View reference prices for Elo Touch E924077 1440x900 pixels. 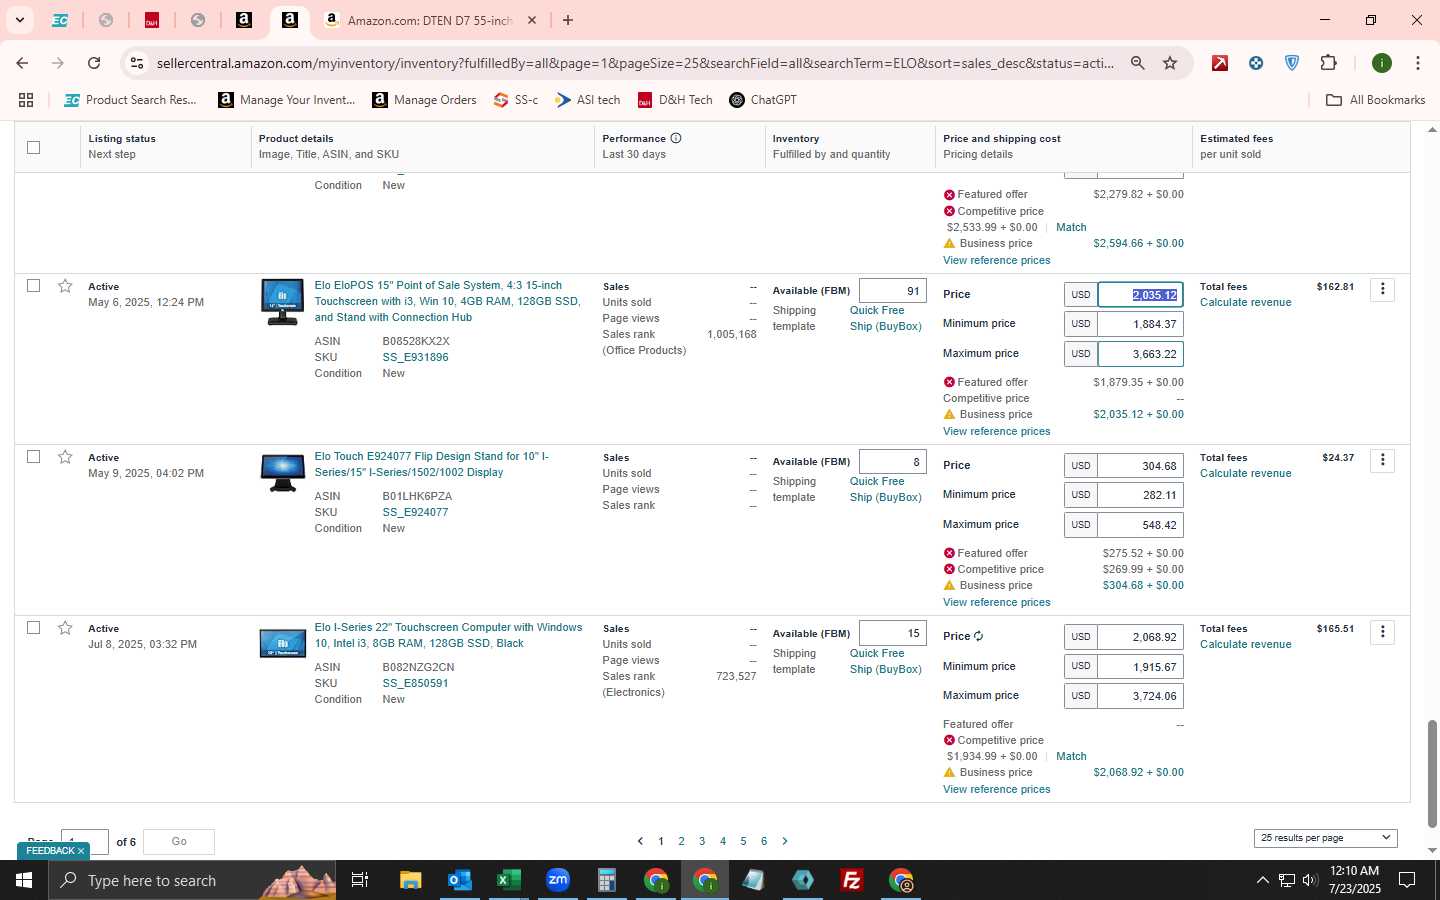point(996,602)
